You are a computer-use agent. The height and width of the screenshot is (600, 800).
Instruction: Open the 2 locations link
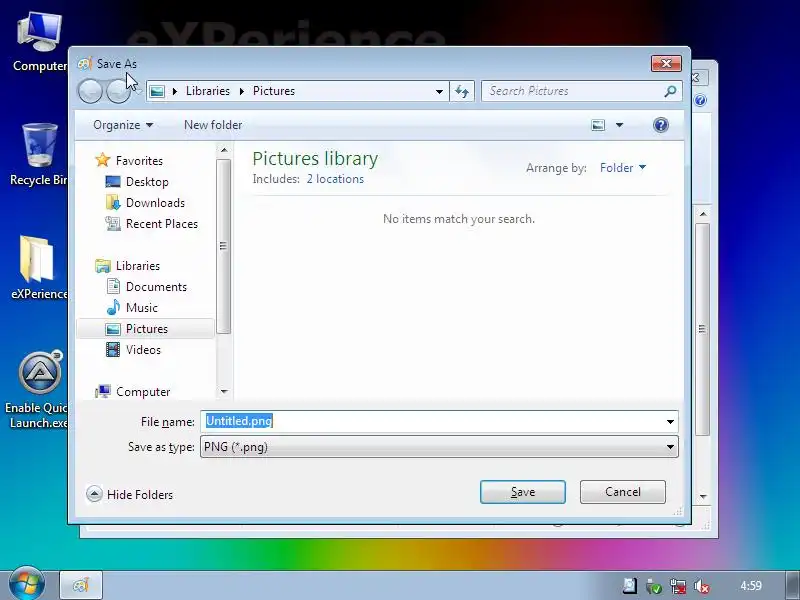(335, 179)
